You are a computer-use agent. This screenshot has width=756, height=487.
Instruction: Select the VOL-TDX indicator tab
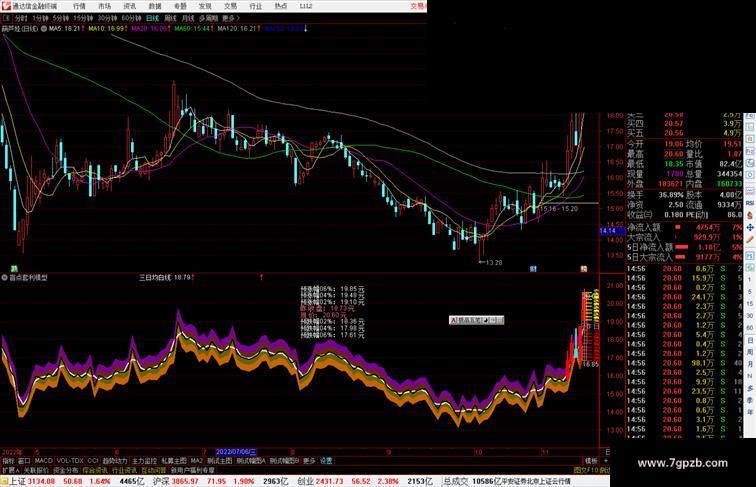coord(70,460)
